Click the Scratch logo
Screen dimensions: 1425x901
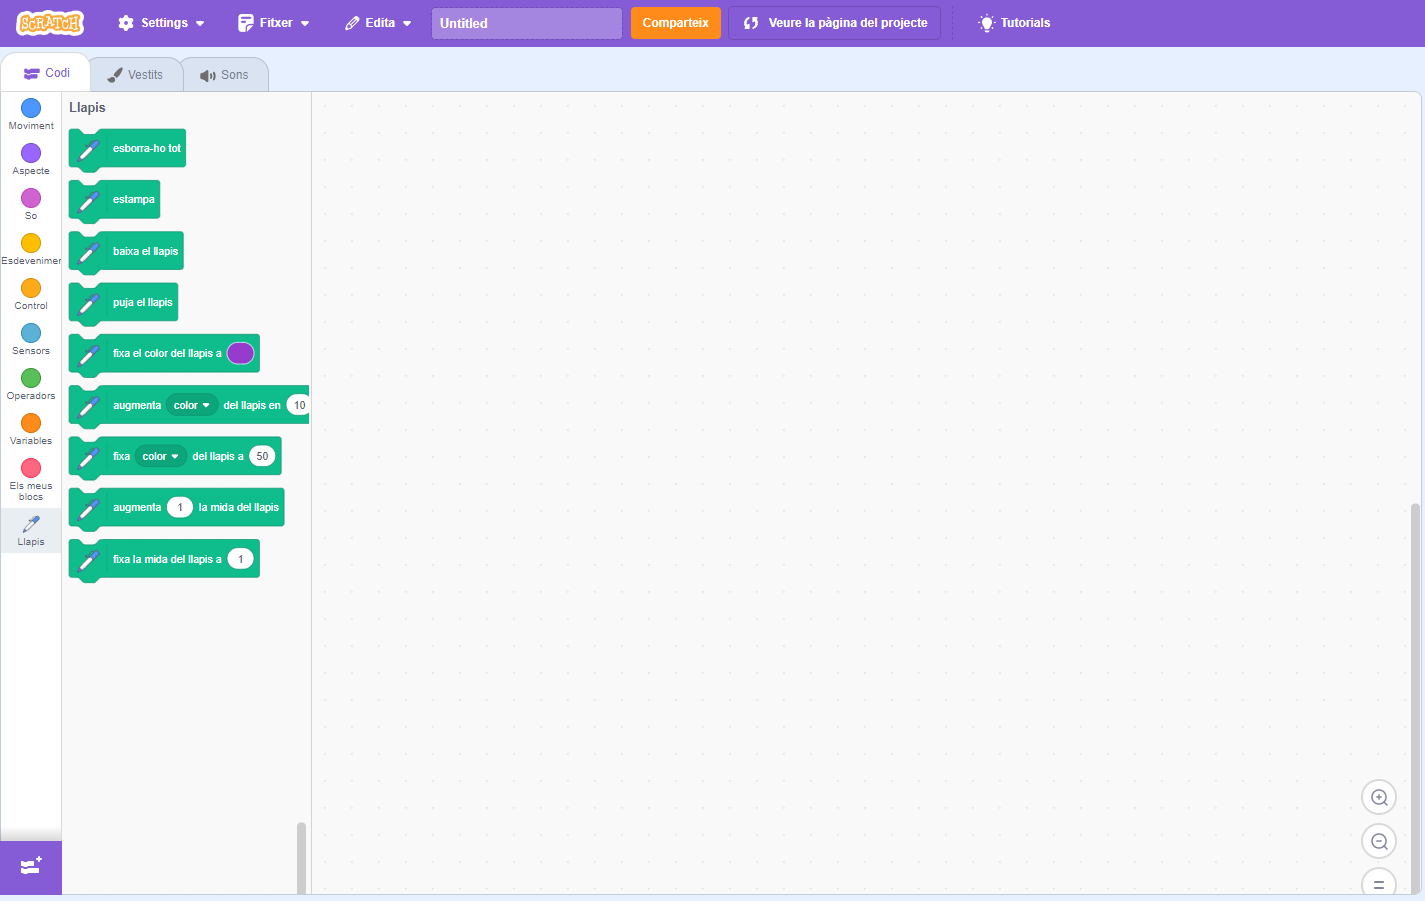50,23
